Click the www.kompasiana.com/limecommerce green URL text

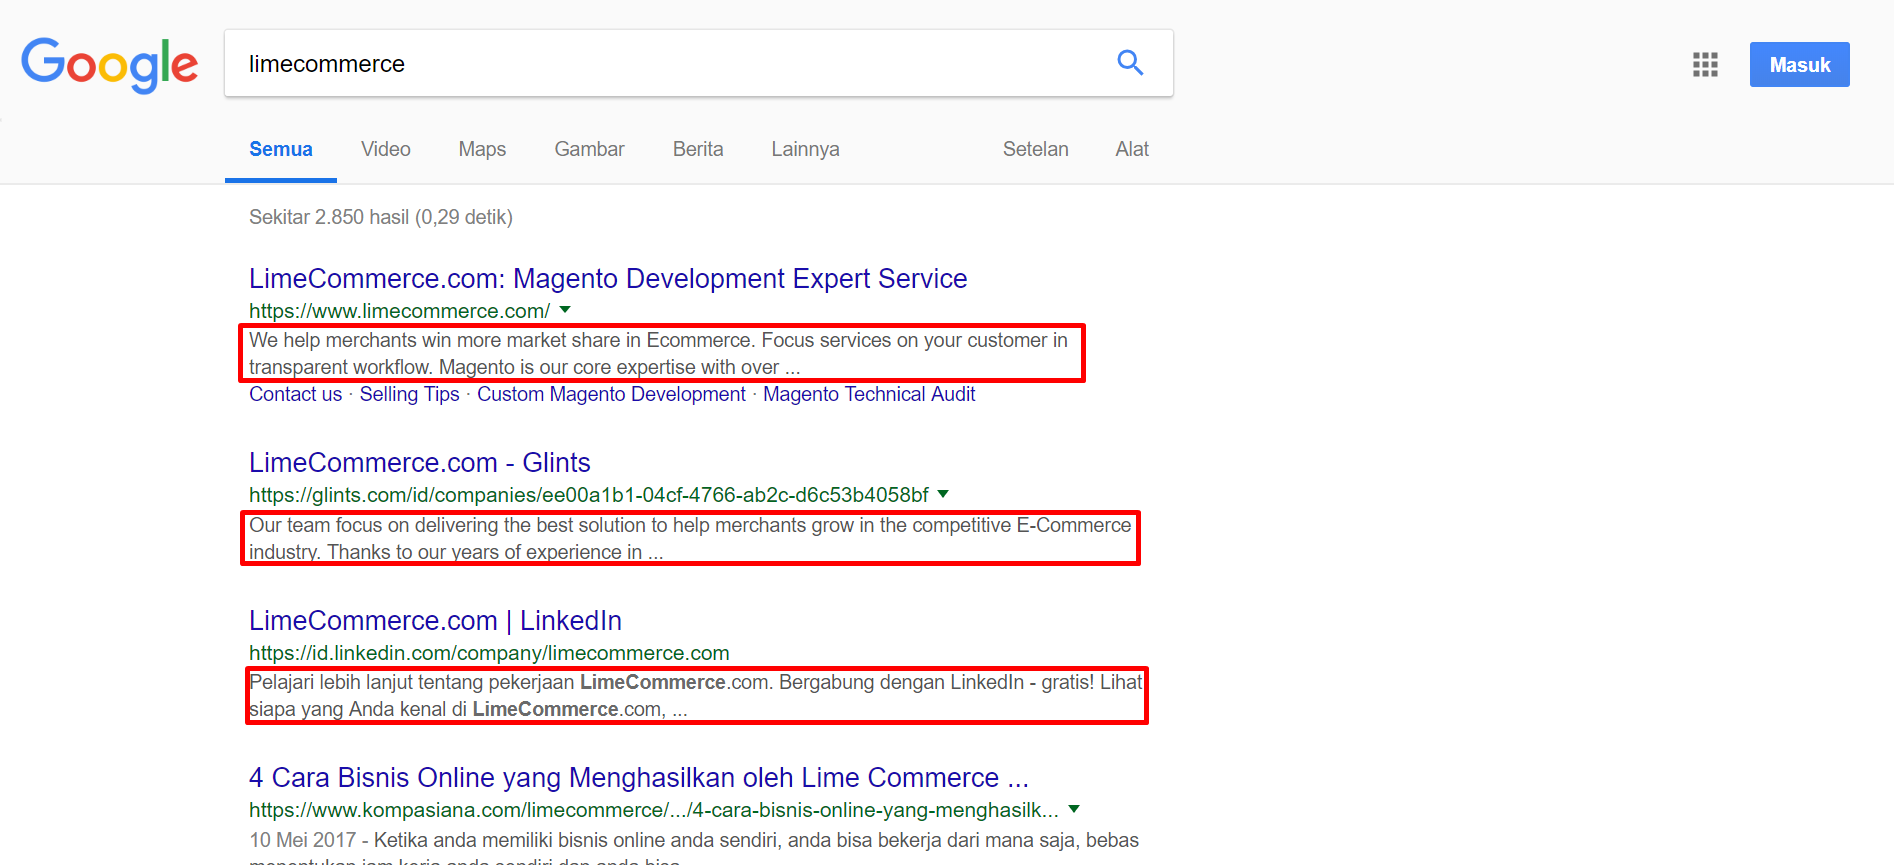click(654, 810)
